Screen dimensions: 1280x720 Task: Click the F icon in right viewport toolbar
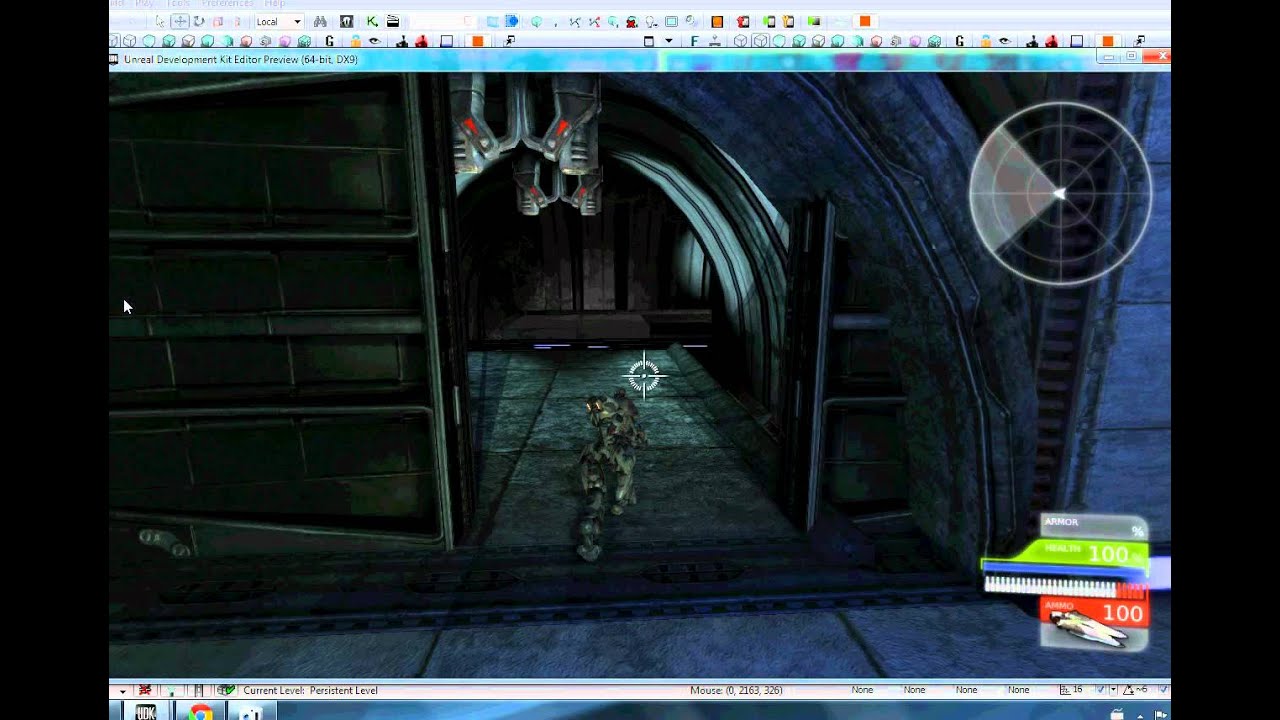point(694,41)
